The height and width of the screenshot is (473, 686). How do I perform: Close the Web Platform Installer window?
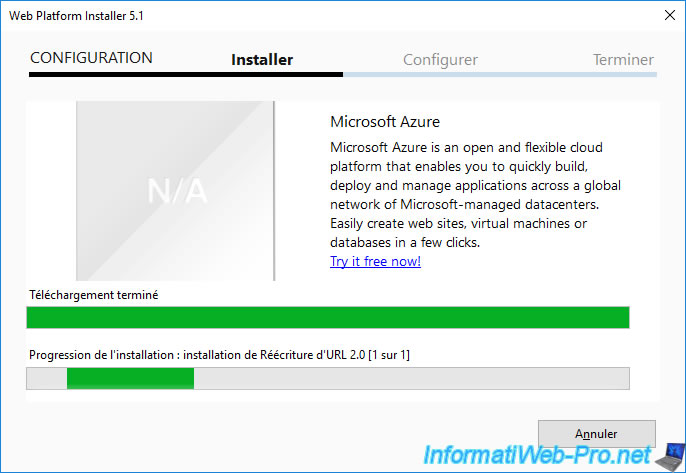tap(669, 15)
